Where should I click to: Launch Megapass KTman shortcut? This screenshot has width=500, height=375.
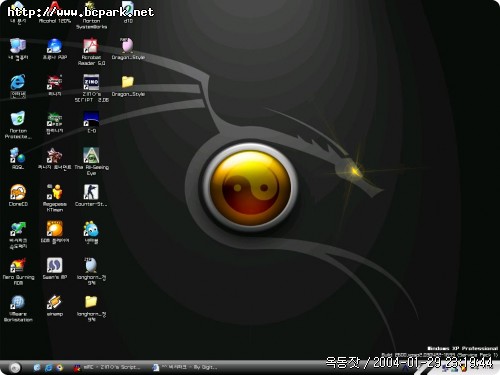point(55,198)
